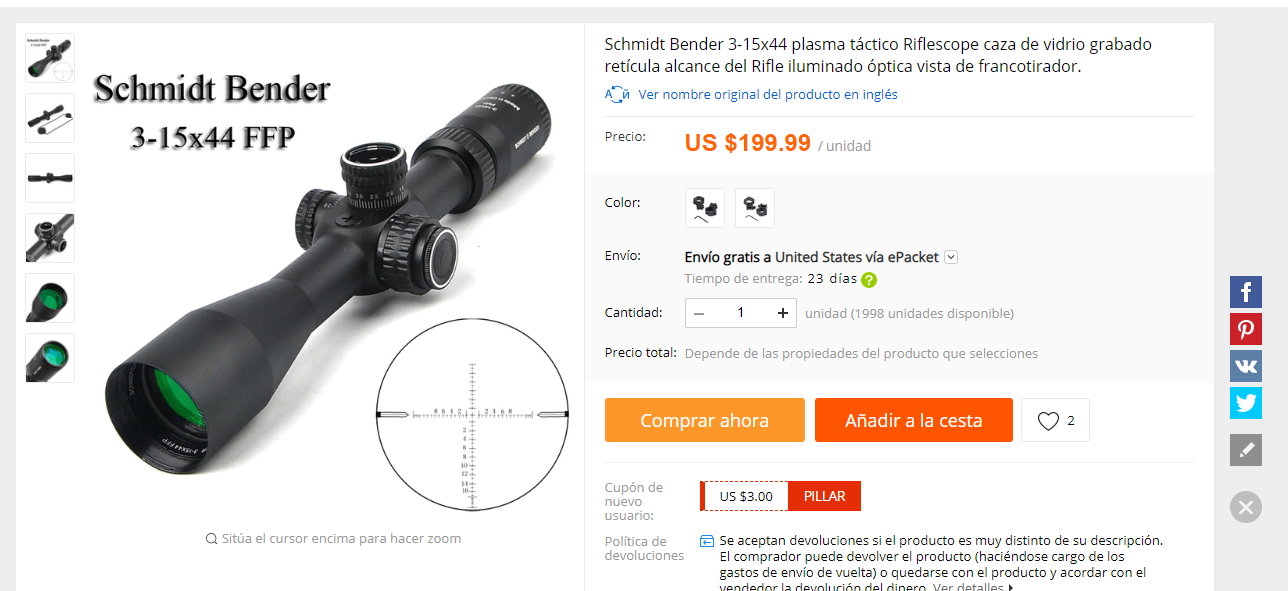Click the green delivery time help icon
The image size is (1288, 591).
point(869,280)
